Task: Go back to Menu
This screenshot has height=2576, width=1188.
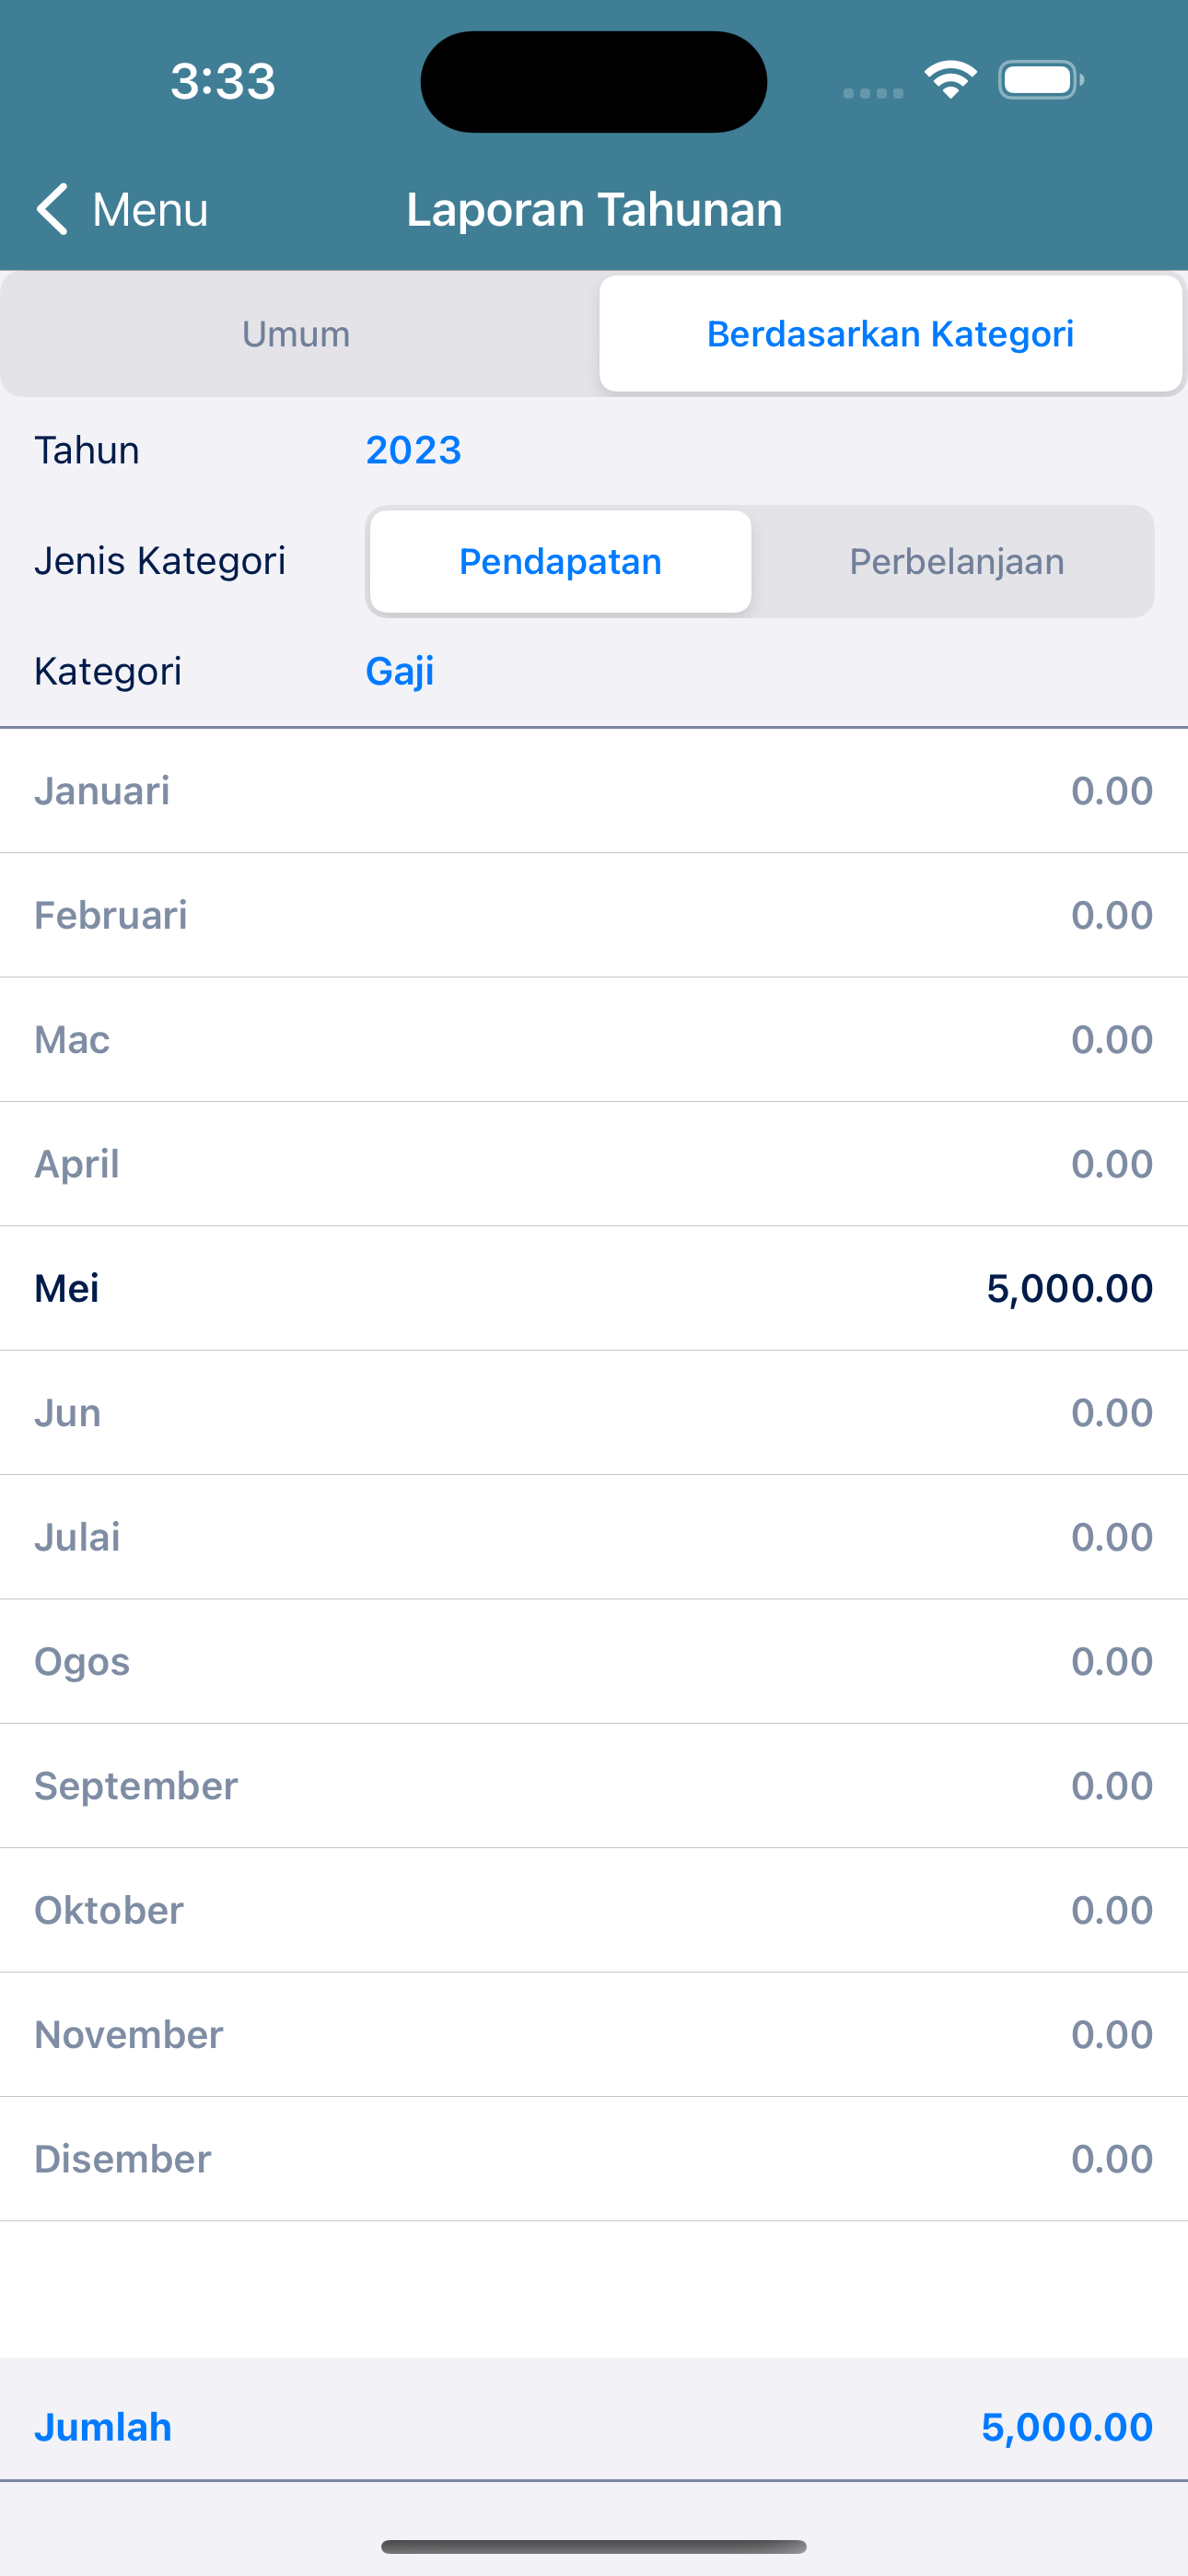Action: pyautogui.click(x=122, y=209)
